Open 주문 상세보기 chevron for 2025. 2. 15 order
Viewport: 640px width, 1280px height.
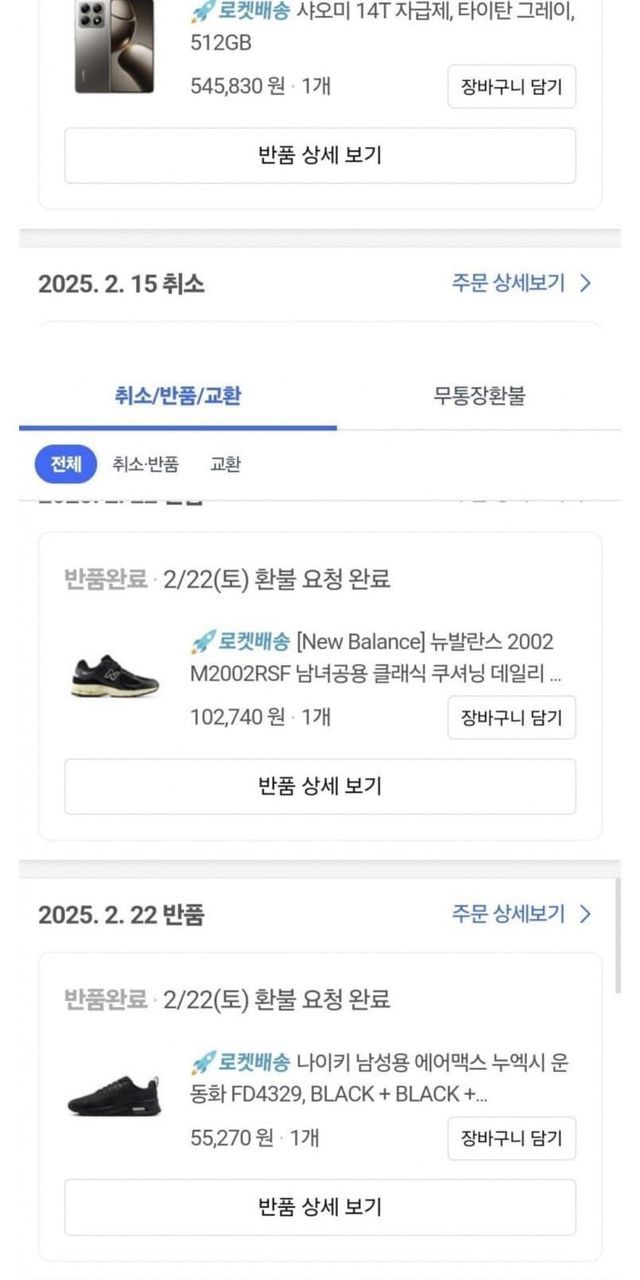(x=585, y=283)
